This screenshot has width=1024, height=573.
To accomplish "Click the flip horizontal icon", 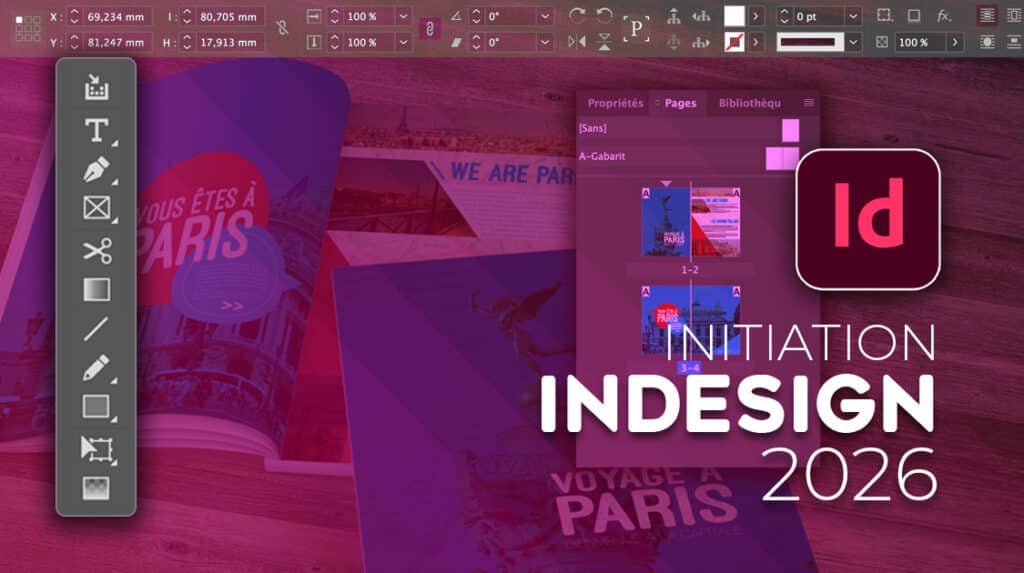I will pos(577,42).
